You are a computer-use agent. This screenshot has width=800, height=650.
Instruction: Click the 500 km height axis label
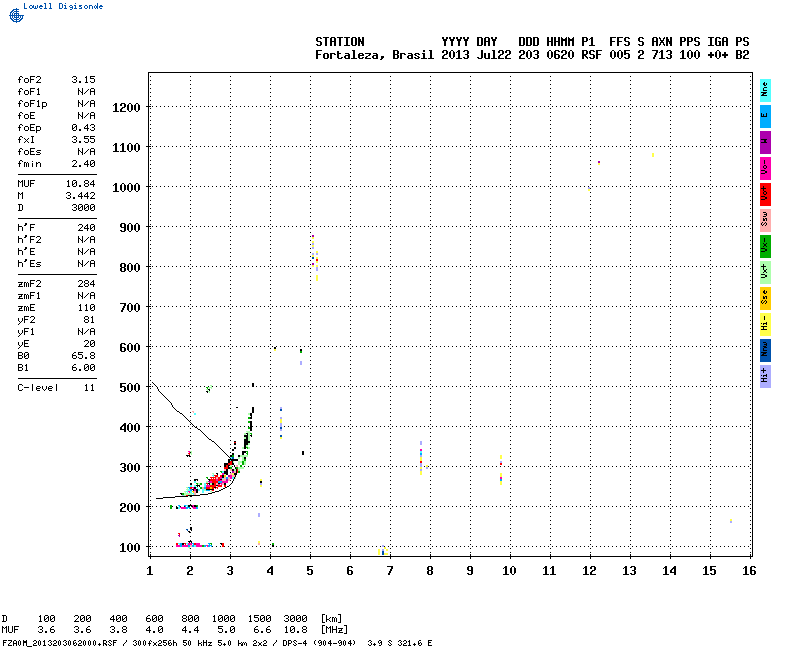coord(130,388)
